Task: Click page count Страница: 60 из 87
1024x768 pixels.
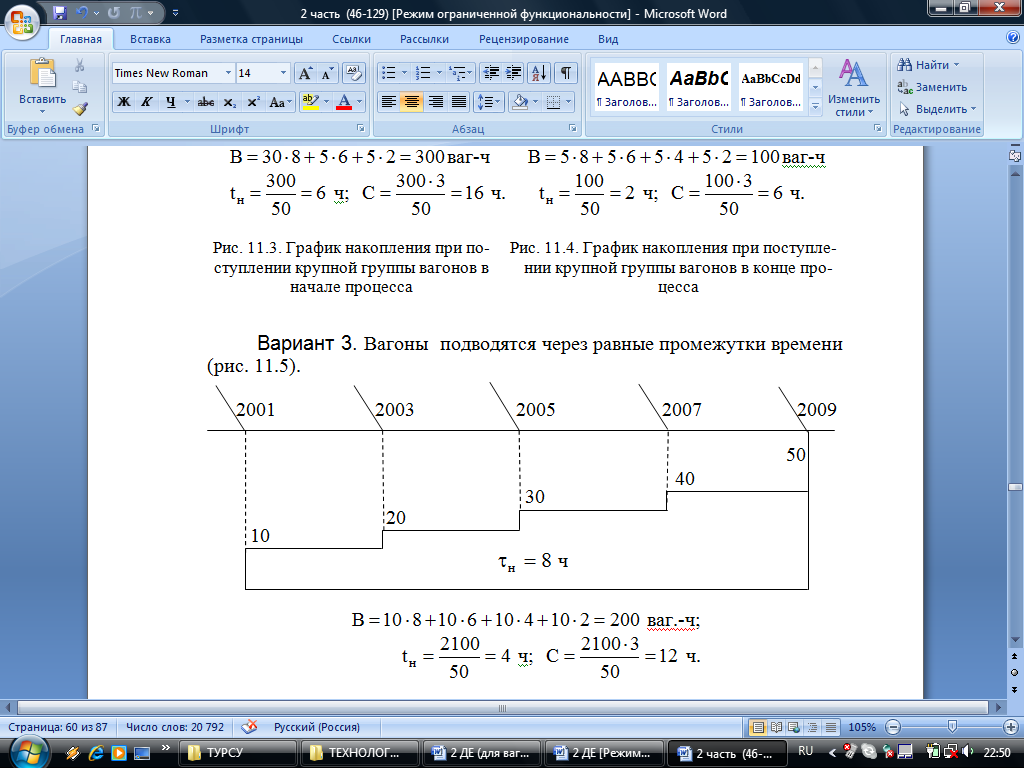Action: (57, 727)
